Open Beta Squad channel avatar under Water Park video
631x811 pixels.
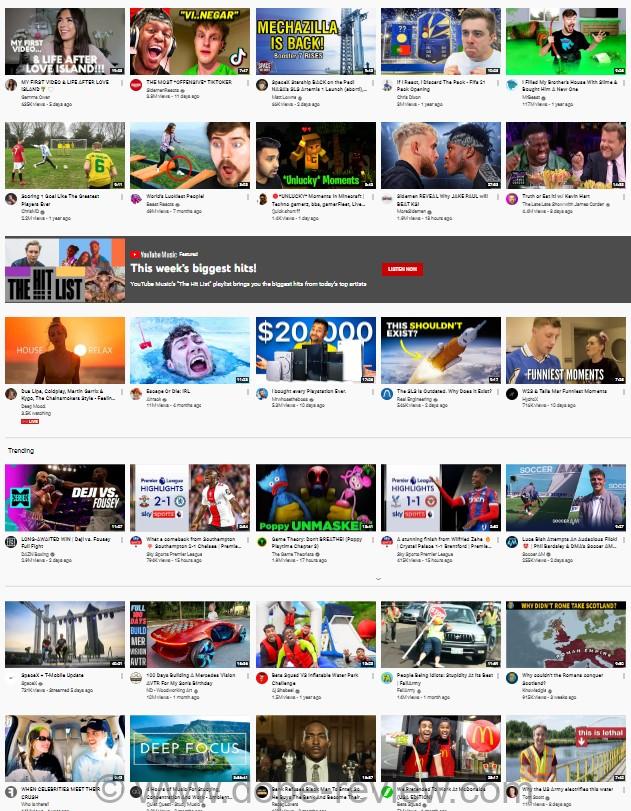261,677
